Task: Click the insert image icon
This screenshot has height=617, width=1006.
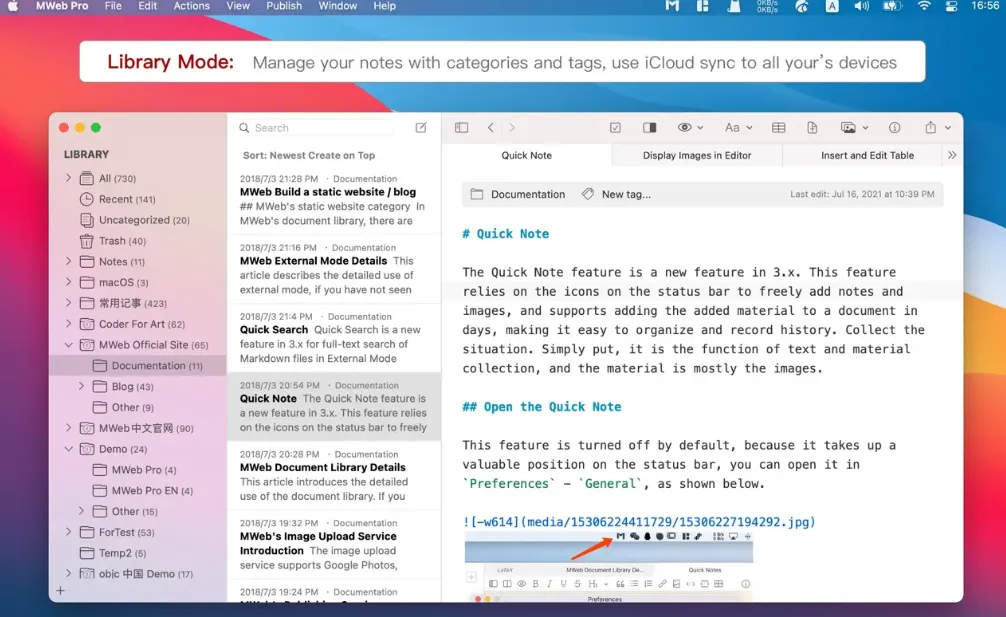Action: [848, 128]
